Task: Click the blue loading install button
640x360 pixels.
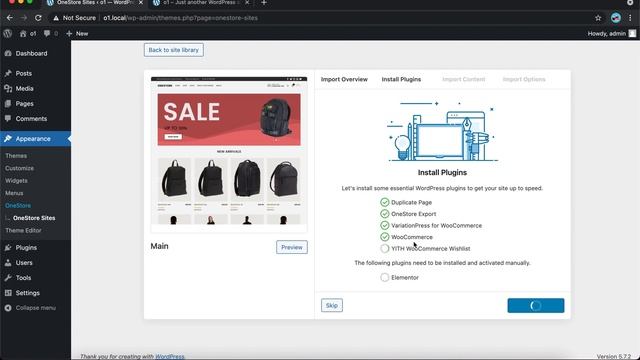Action: point(536,306)
